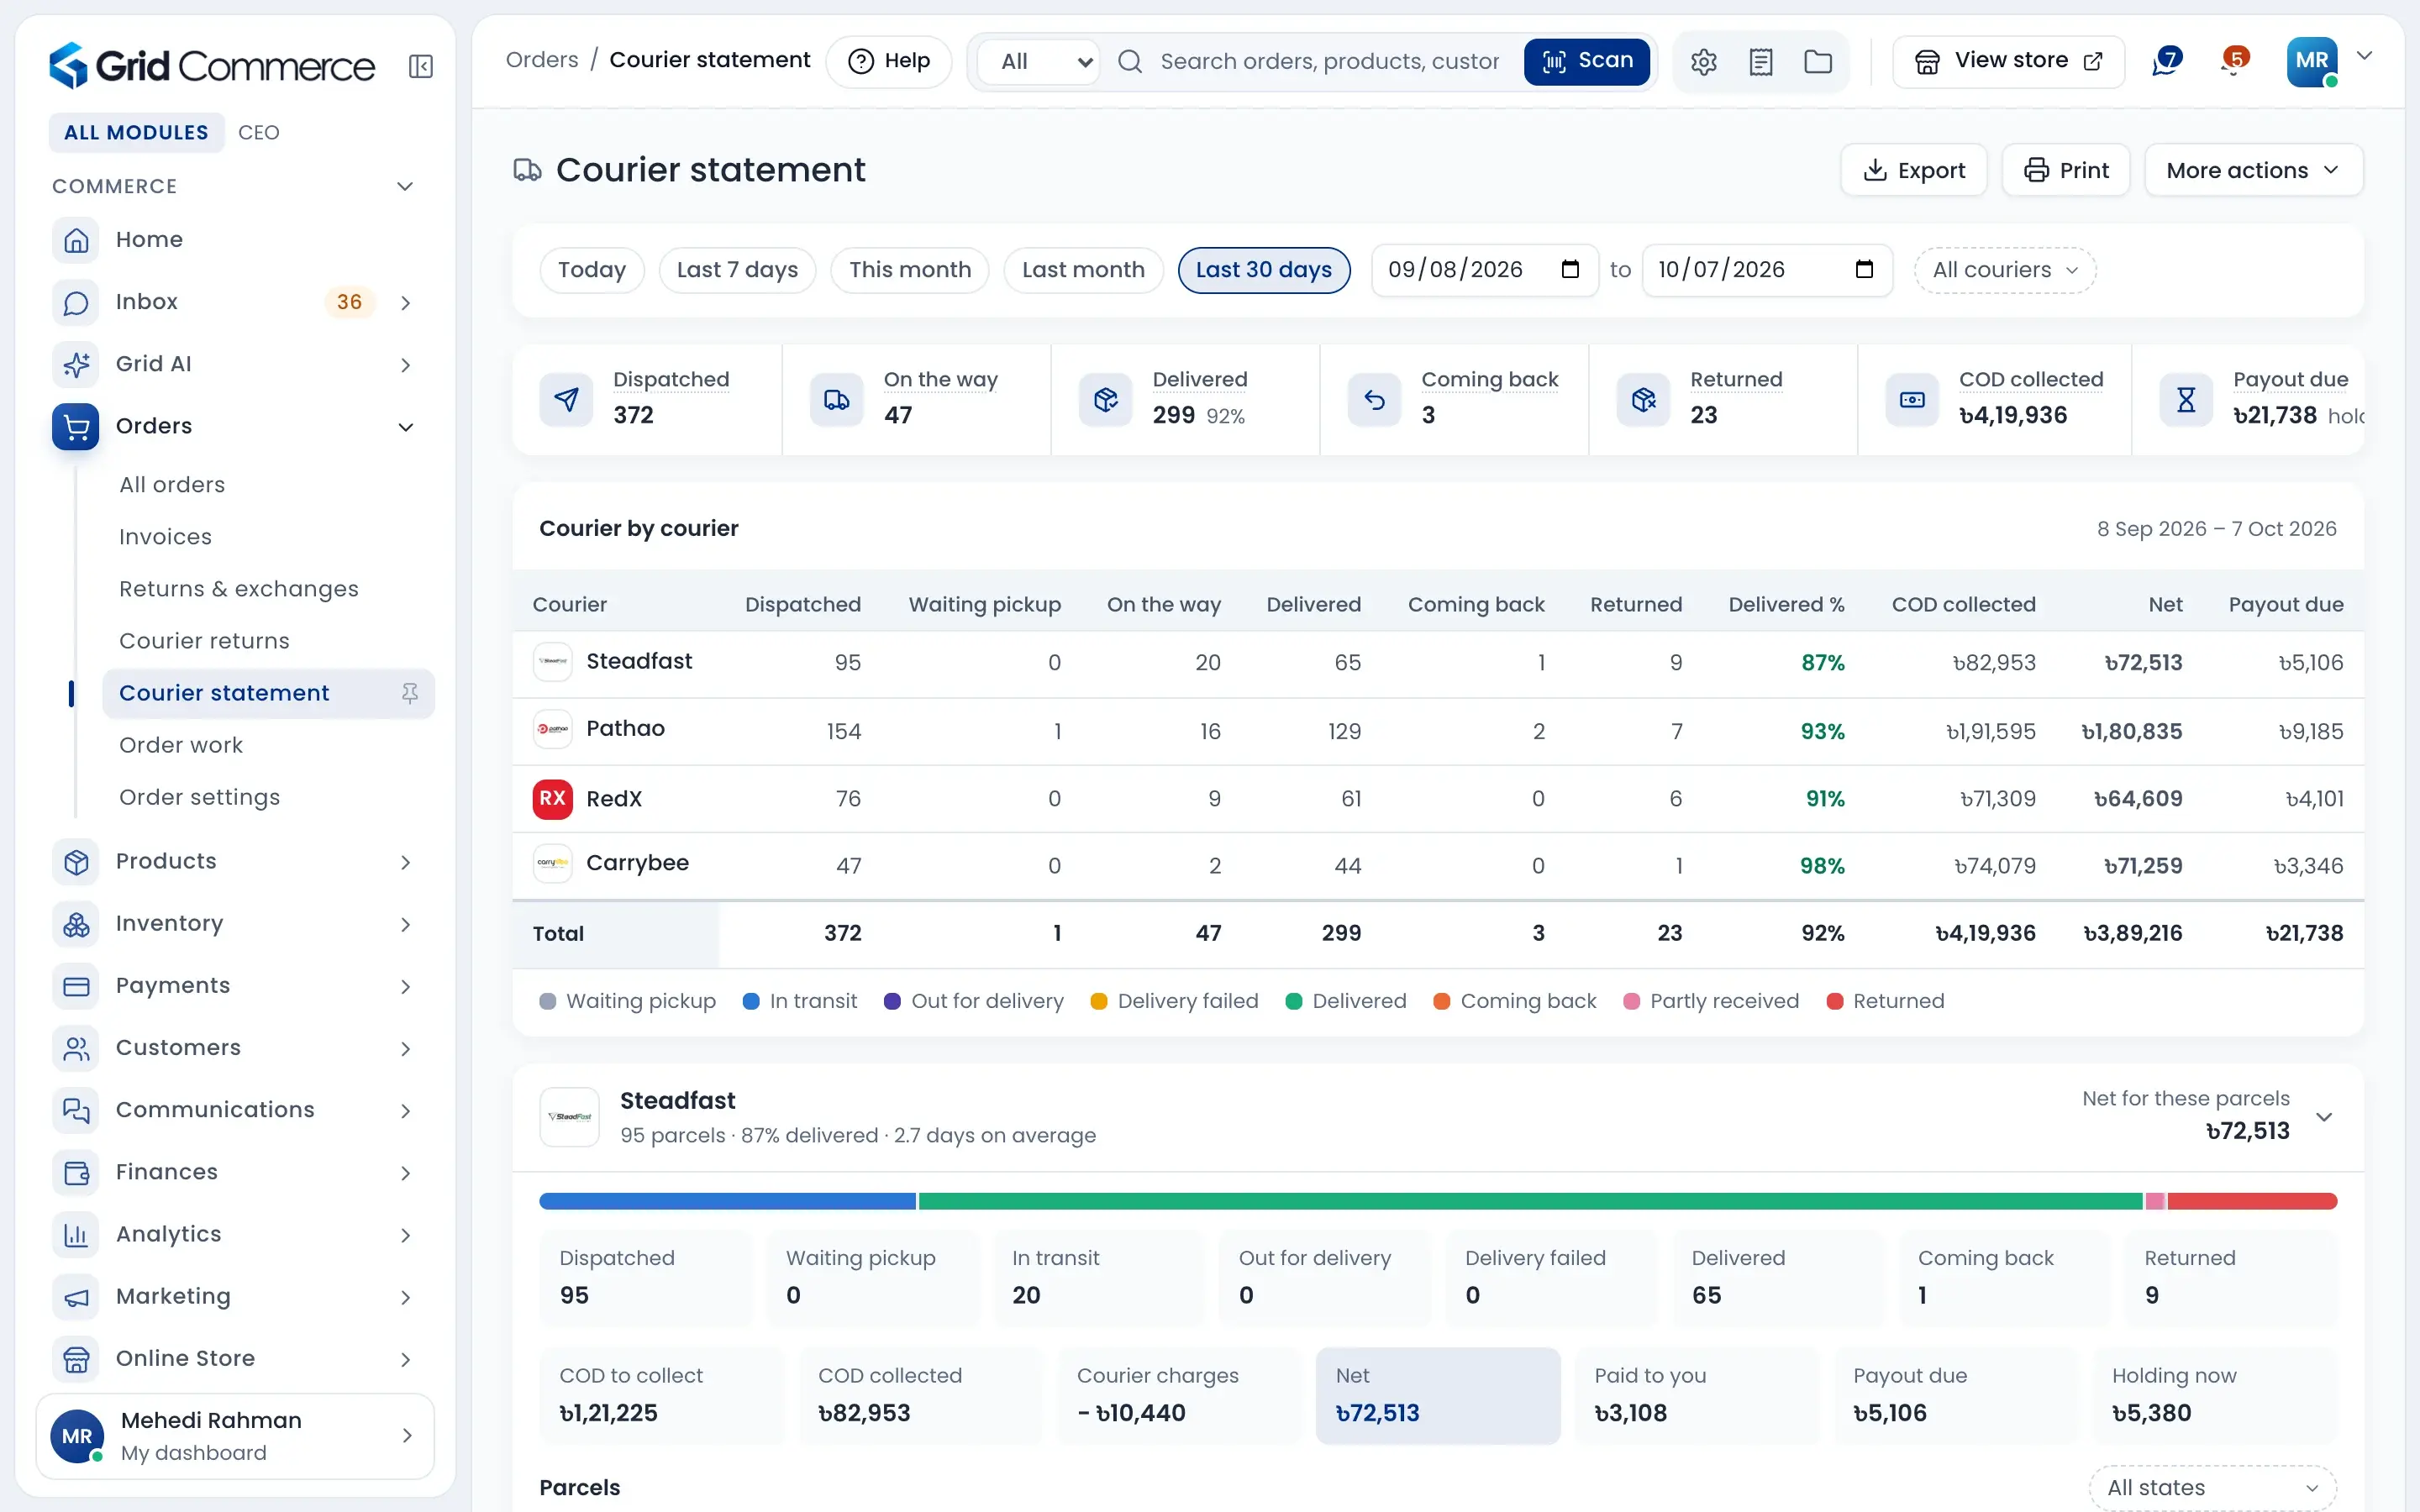This screenshot has height=1512, width=2420.
Task: Unpin Courier statement via pin icon
Action: (x=410, y=693)
